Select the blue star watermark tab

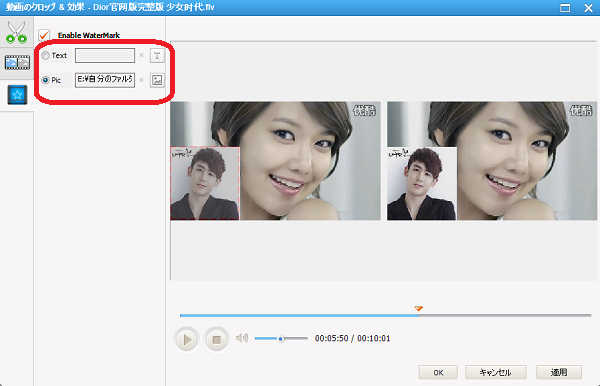point(17,95)
